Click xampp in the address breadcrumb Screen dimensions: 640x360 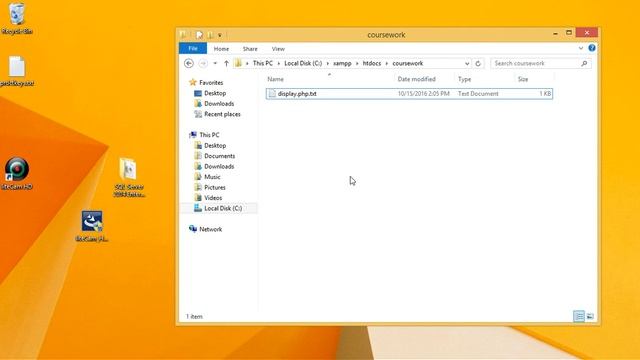click(x=342, y=63)
